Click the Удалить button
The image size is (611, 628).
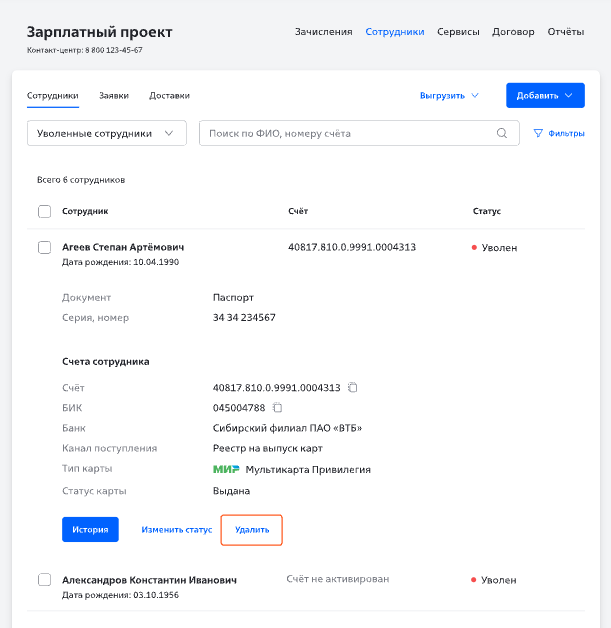pos(252,529)
